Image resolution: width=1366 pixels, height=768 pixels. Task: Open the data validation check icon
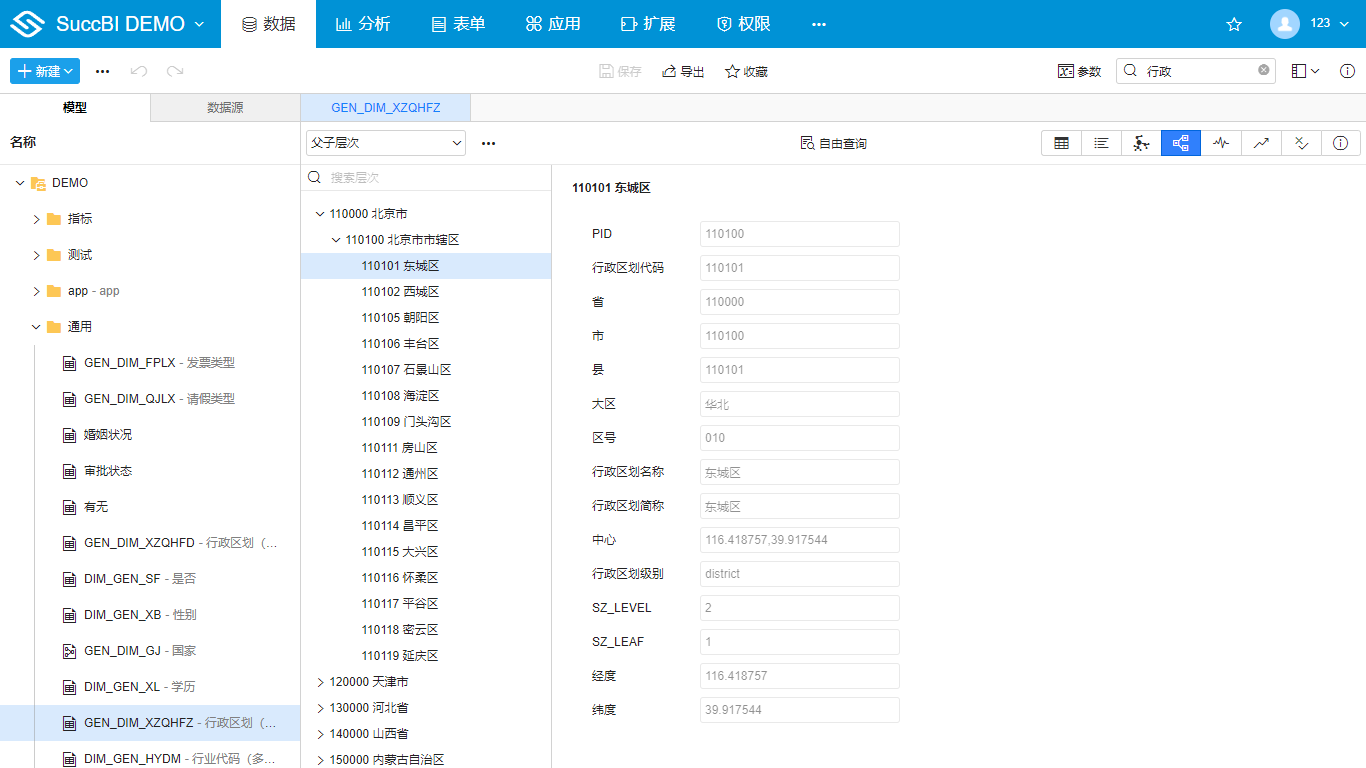coord(1300,143)
